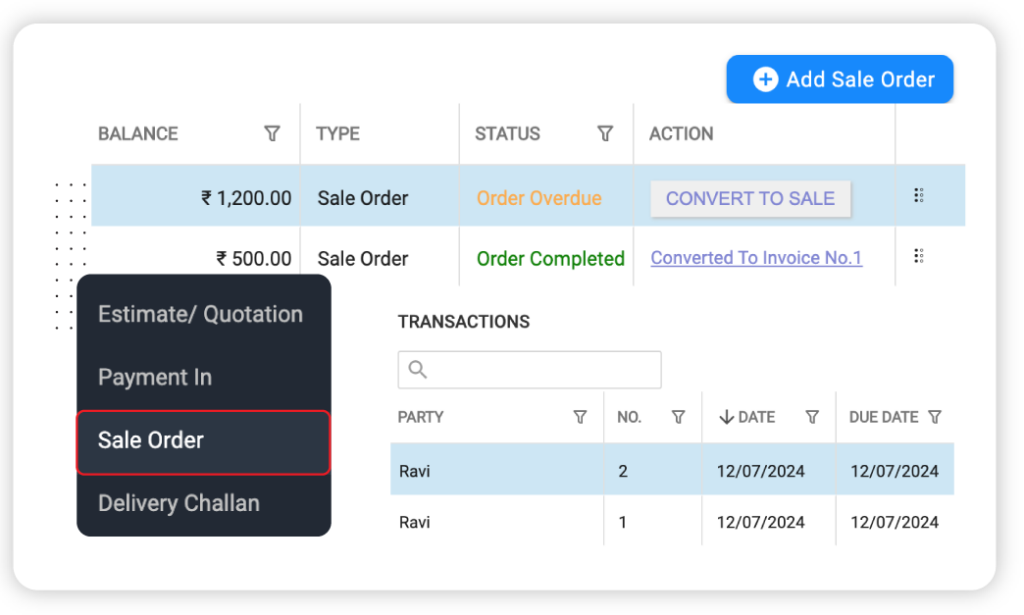Click the DATE sort arrow
The width and height of the screenshot is (1024, 615).
pos(726,417)
